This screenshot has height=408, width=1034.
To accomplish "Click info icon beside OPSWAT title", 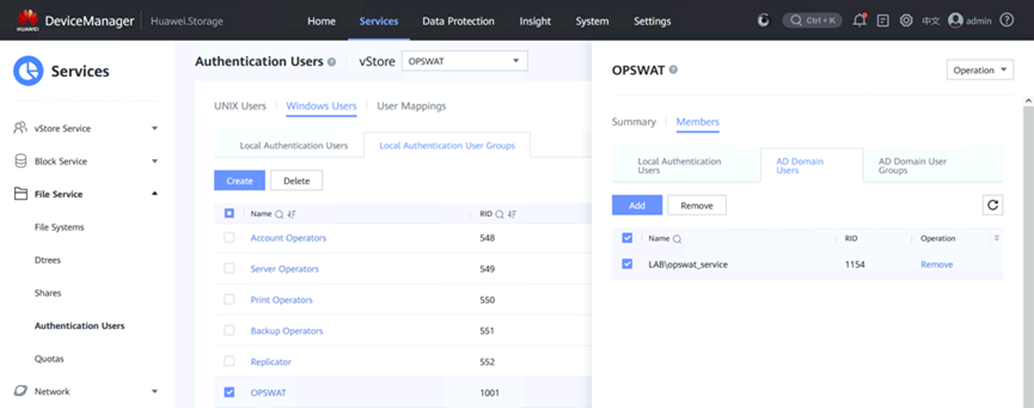I will tap(673, 70).
